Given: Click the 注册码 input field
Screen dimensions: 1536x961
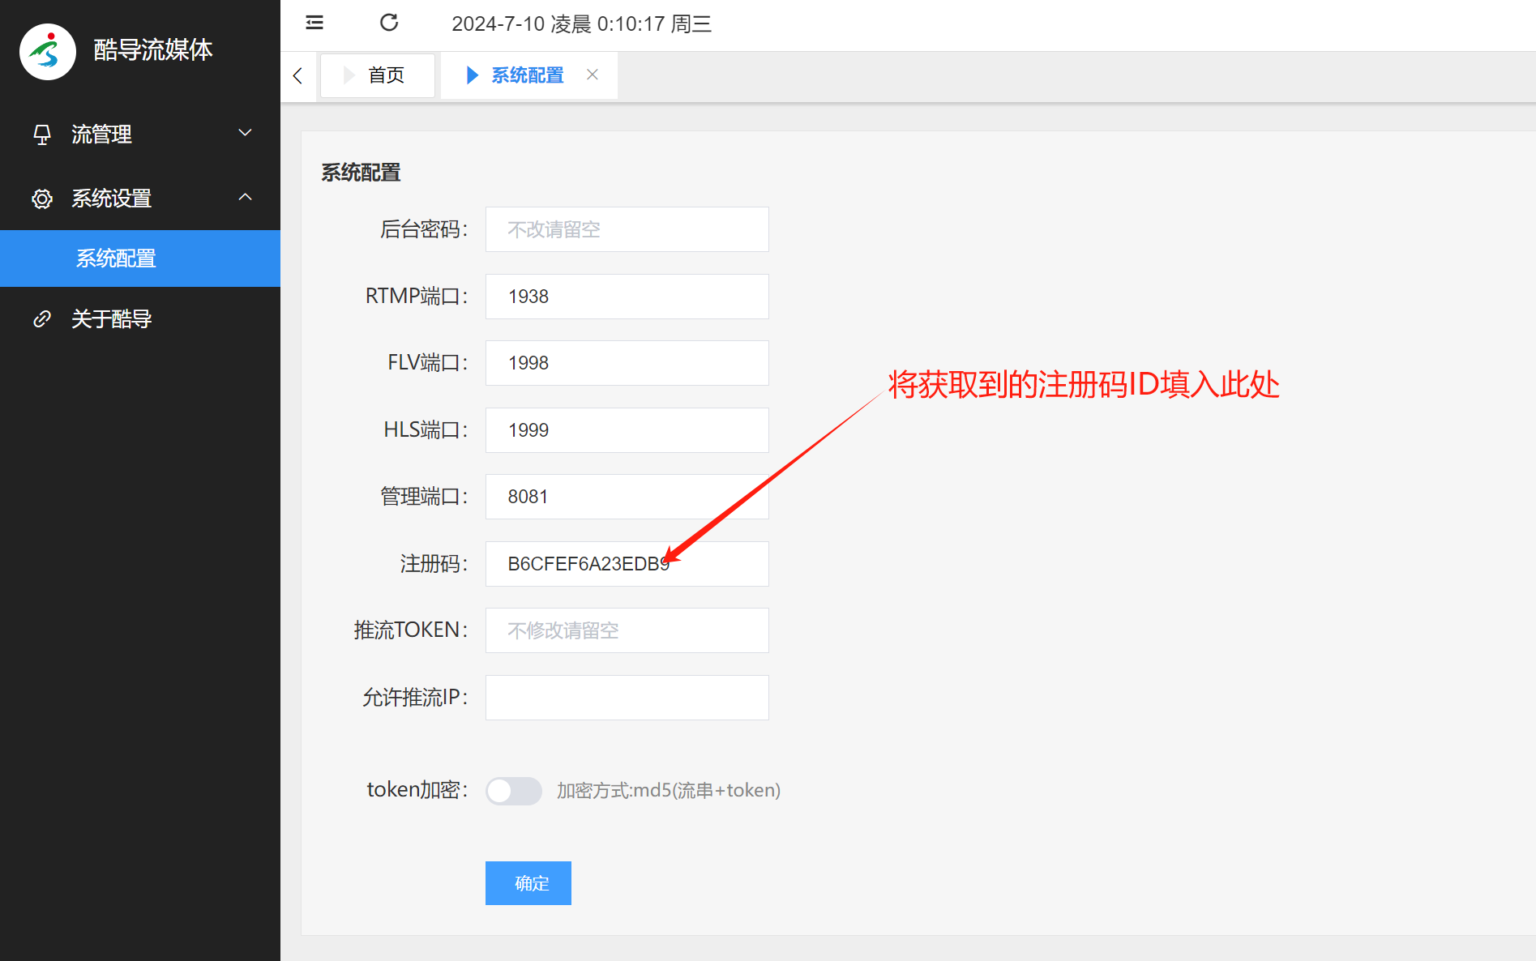Looking at the screenshot, I should click(627, 564).
